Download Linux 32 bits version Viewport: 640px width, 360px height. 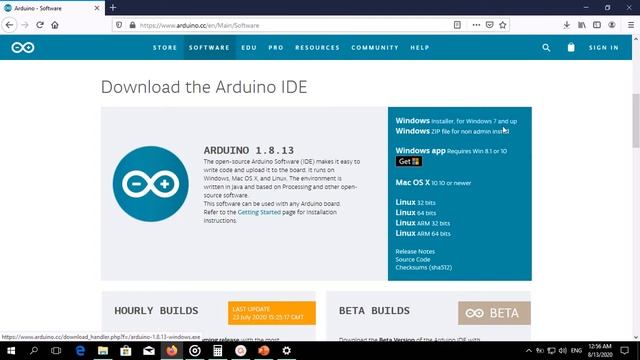point(415,202)
